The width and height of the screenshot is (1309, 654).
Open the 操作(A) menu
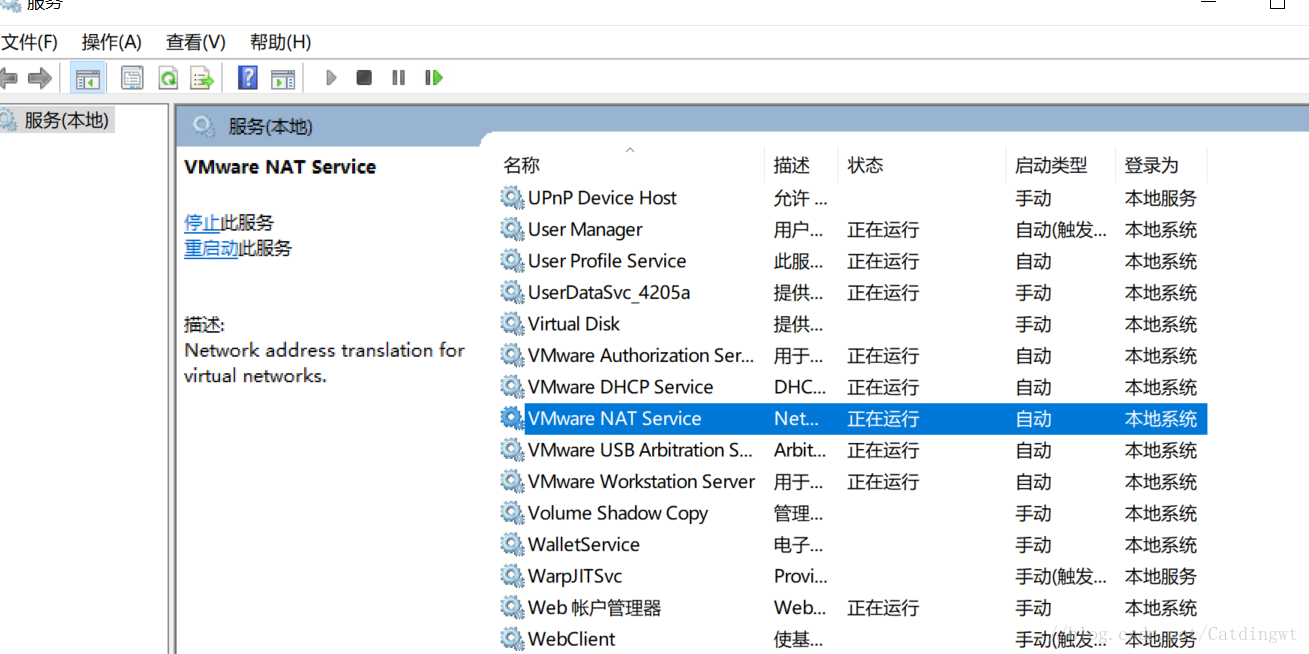point(112,42)
